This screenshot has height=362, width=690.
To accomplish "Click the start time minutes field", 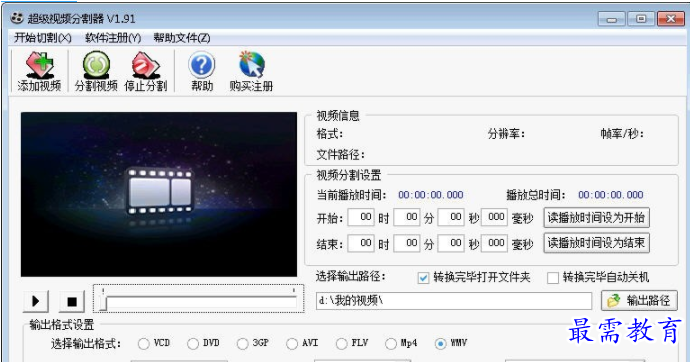I will (407, 217).
